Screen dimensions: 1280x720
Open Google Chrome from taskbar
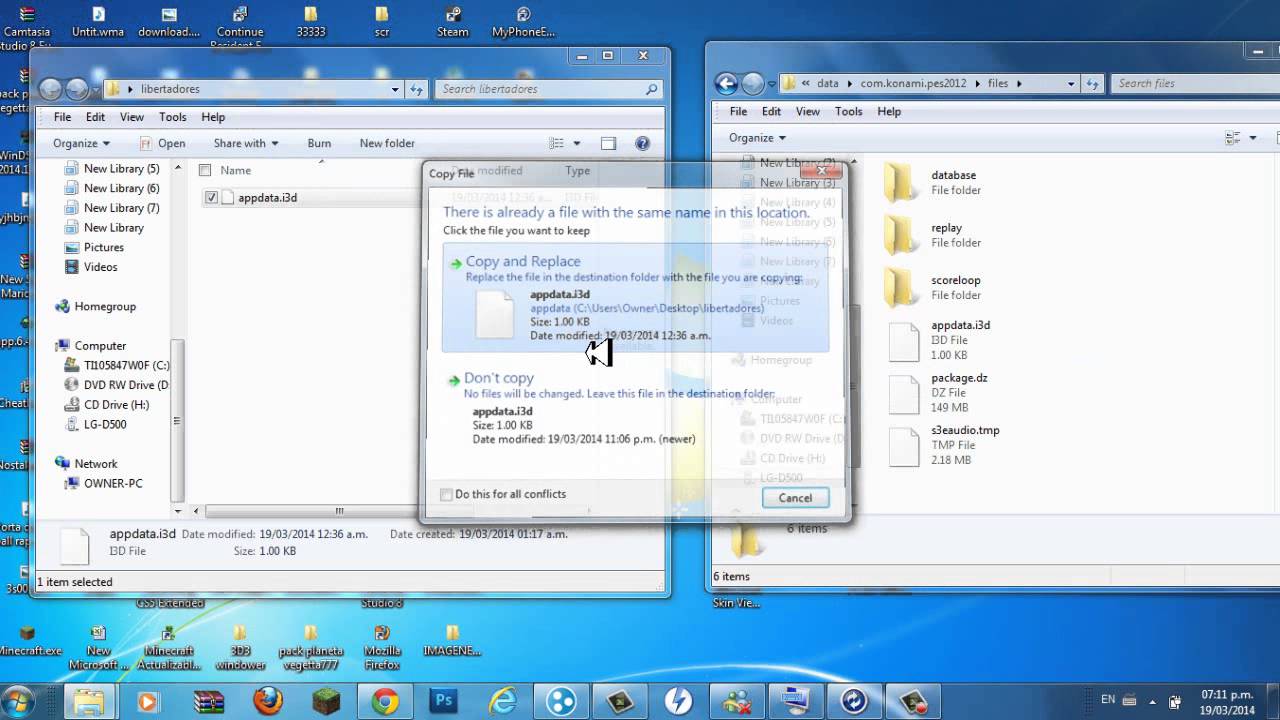pyautogui.click(x=385, y=701)
